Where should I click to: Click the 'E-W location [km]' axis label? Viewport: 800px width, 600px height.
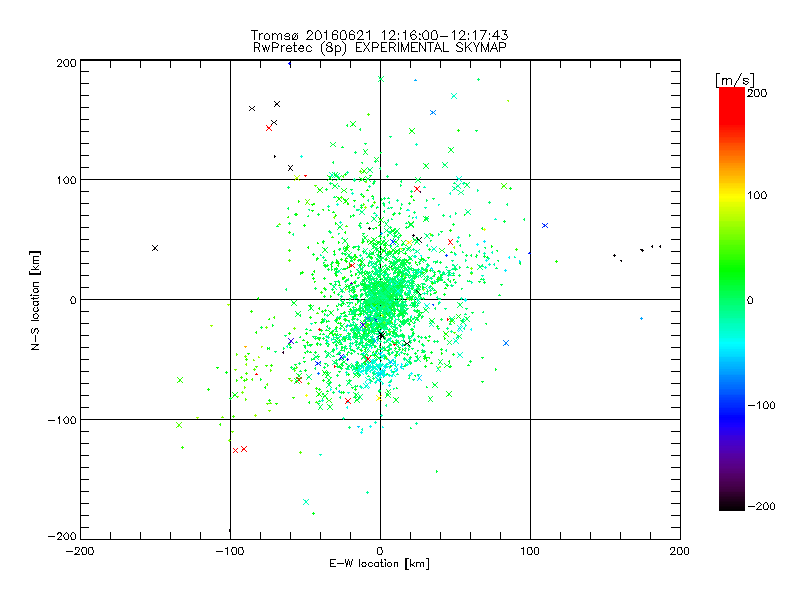380,563
